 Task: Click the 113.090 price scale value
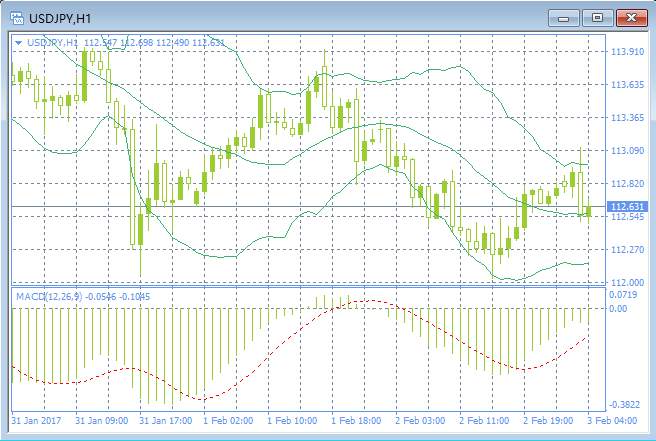627,150
